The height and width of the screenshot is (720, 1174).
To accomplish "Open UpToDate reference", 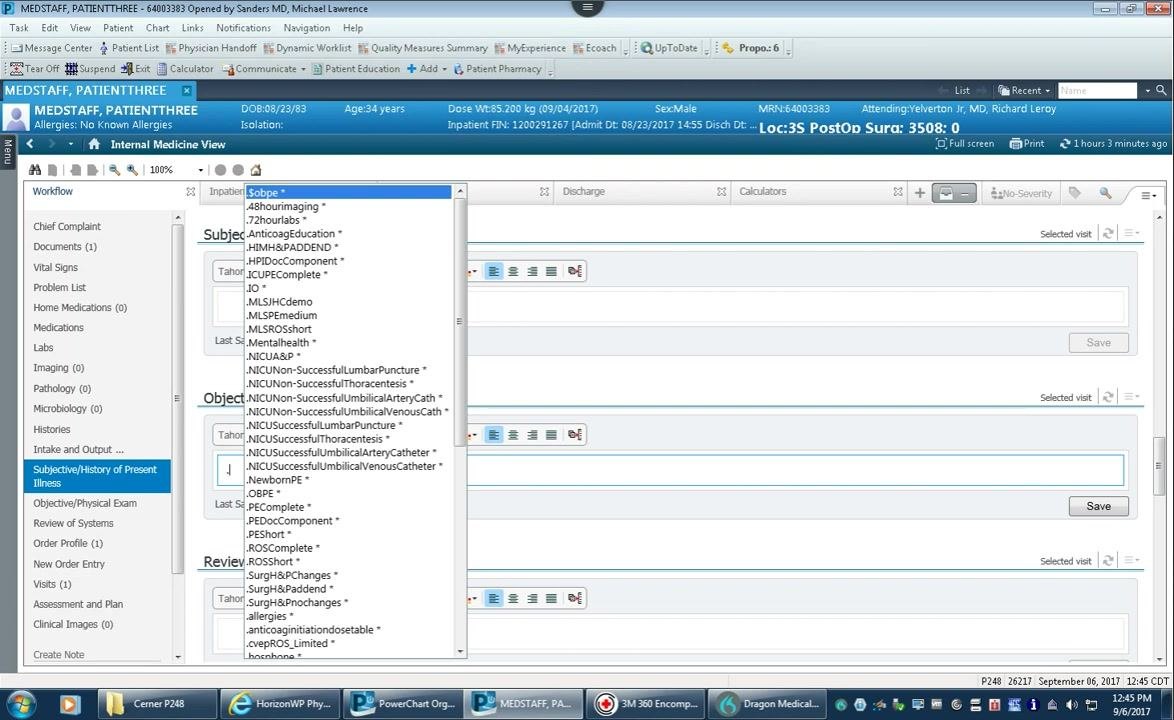I will pyautogui.click(x=669, y=48).
